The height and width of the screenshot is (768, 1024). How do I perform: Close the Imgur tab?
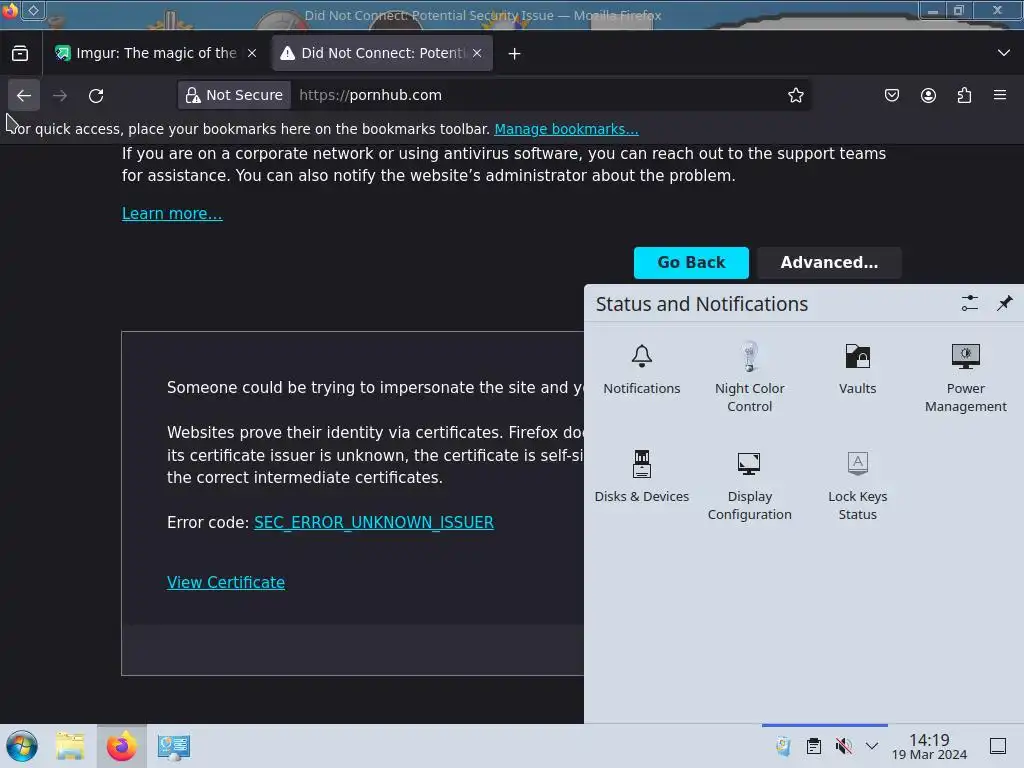tap(252, 54)
